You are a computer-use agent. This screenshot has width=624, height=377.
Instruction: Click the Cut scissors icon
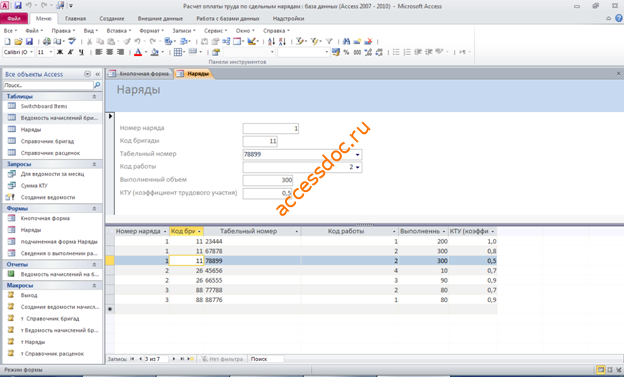(x=90, y=41)
